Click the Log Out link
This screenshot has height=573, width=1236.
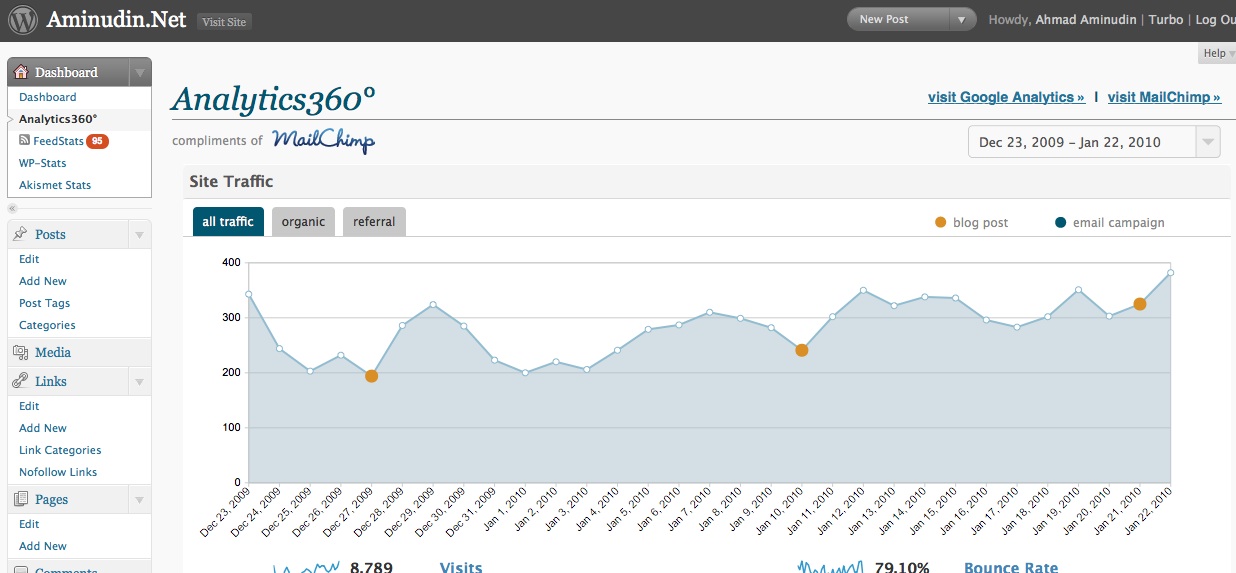(x=1215, y=19)
